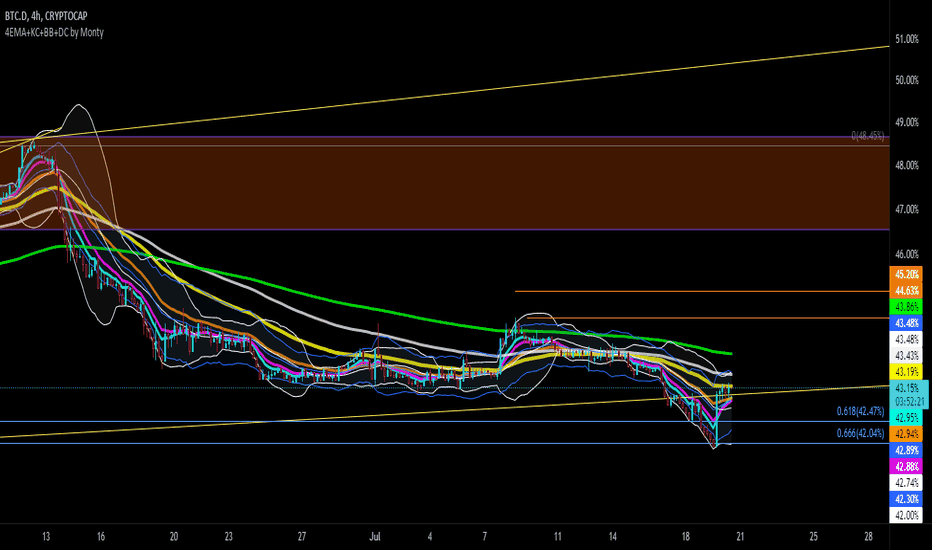Select the blue 43.48% price tag
The image size is (932, 550).
[906, 323]
